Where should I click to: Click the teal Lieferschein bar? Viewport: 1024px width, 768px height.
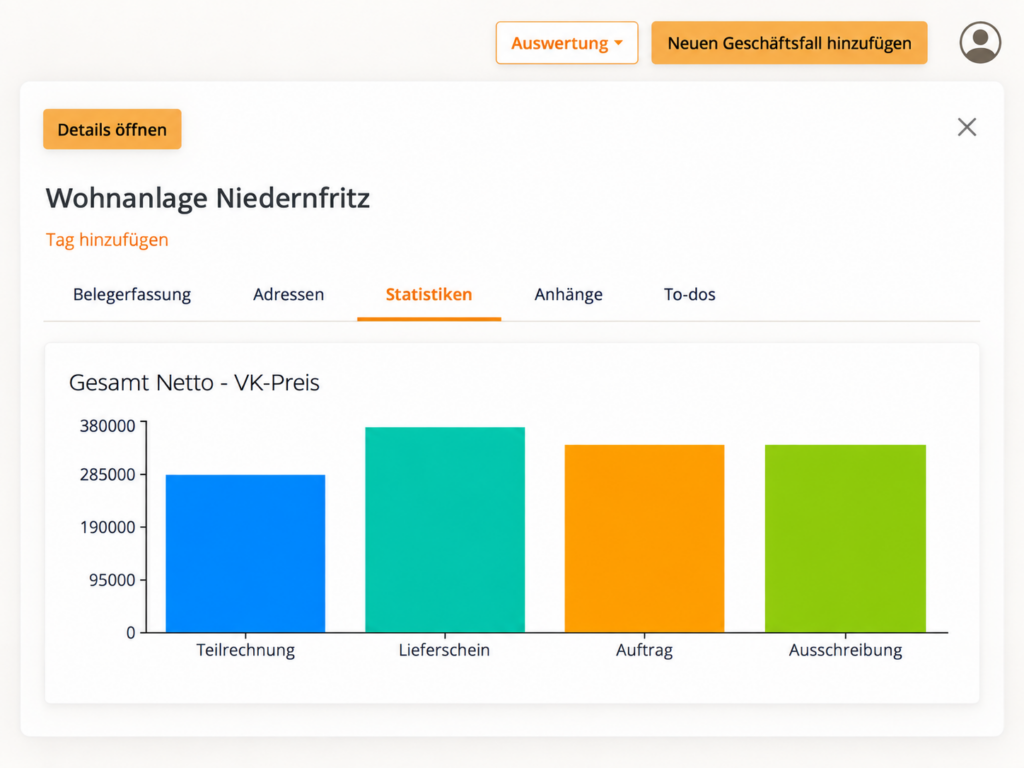(x=445, y=530)
